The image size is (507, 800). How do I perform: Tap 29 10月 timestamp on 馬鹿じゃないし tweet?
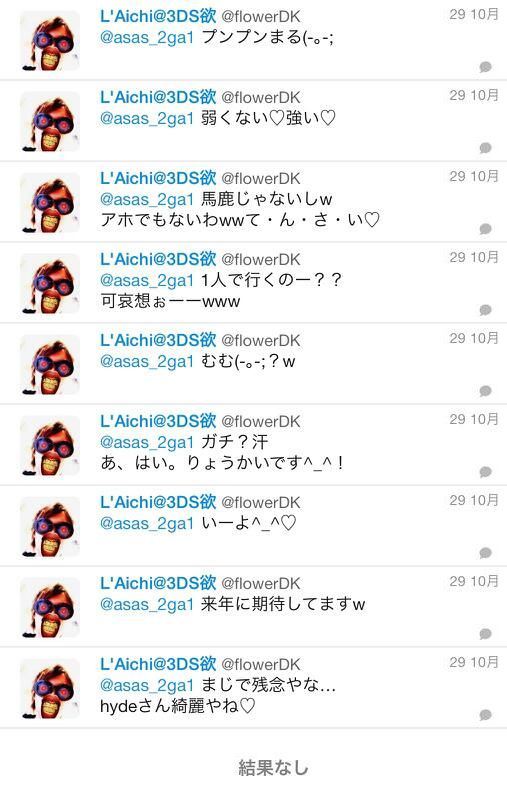[x=474, y=177]
